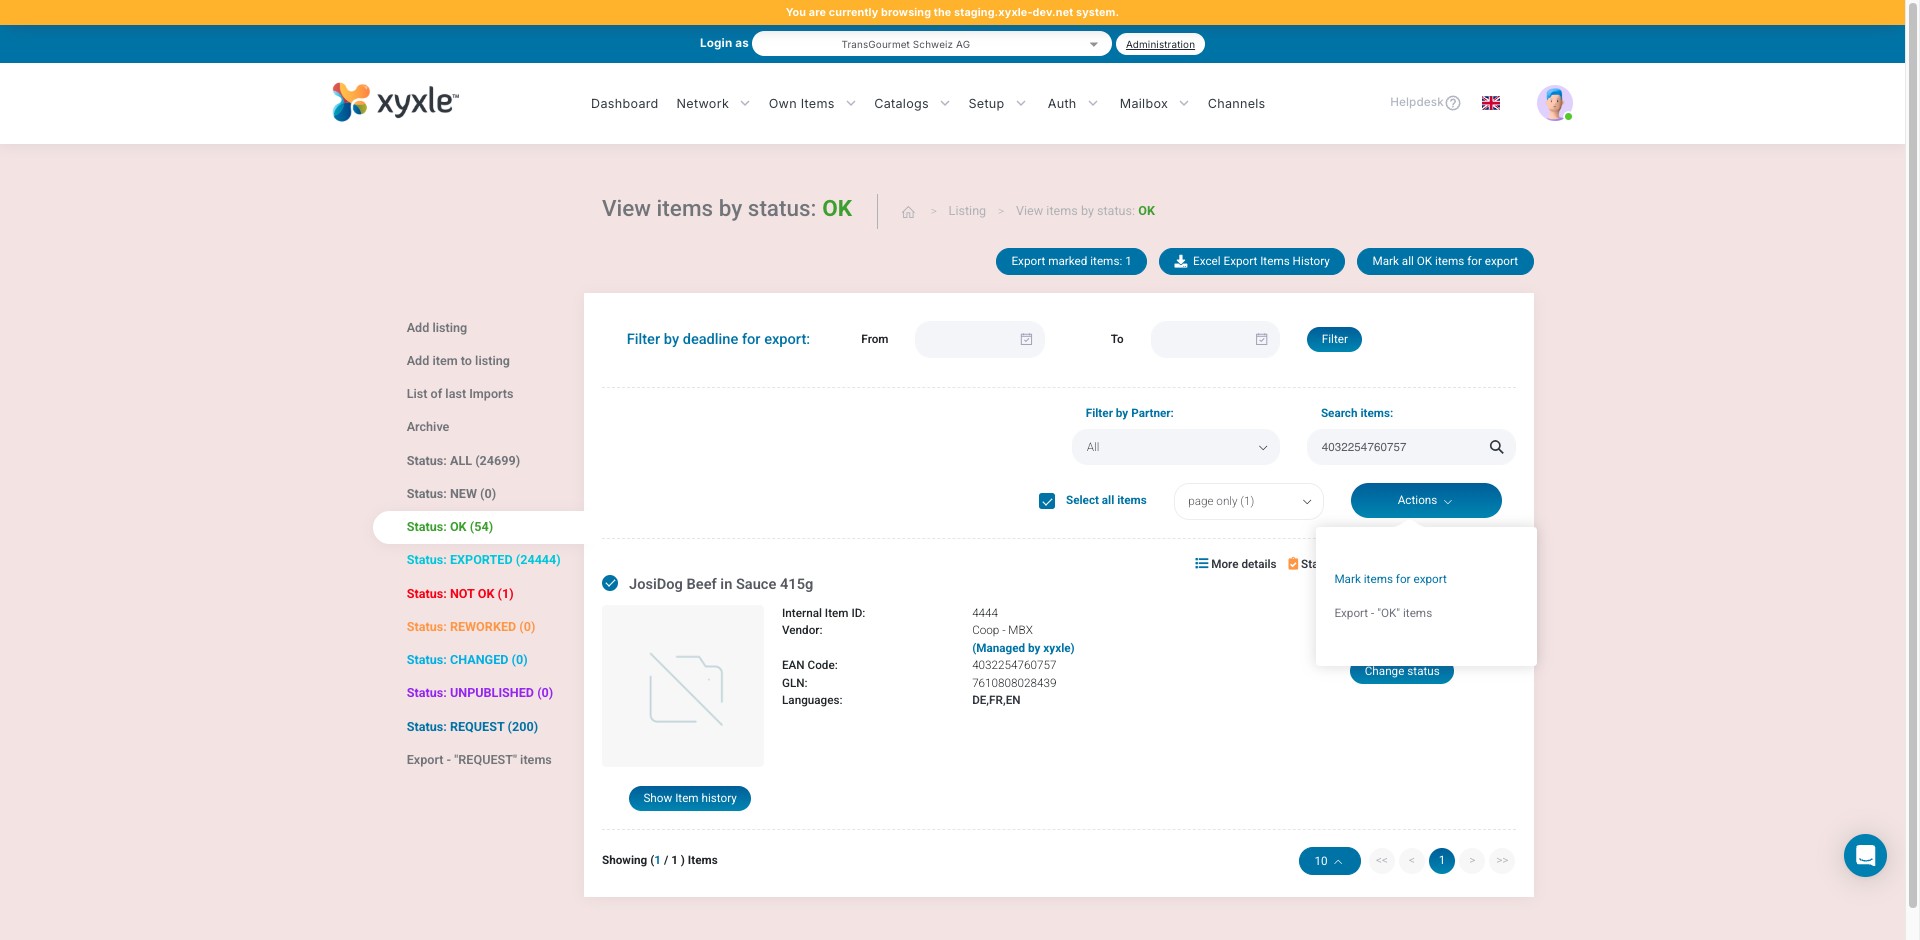The height and width of the screenshot is (940, 1920).
Task: Open Add item to listing
Action: [458, 361]
